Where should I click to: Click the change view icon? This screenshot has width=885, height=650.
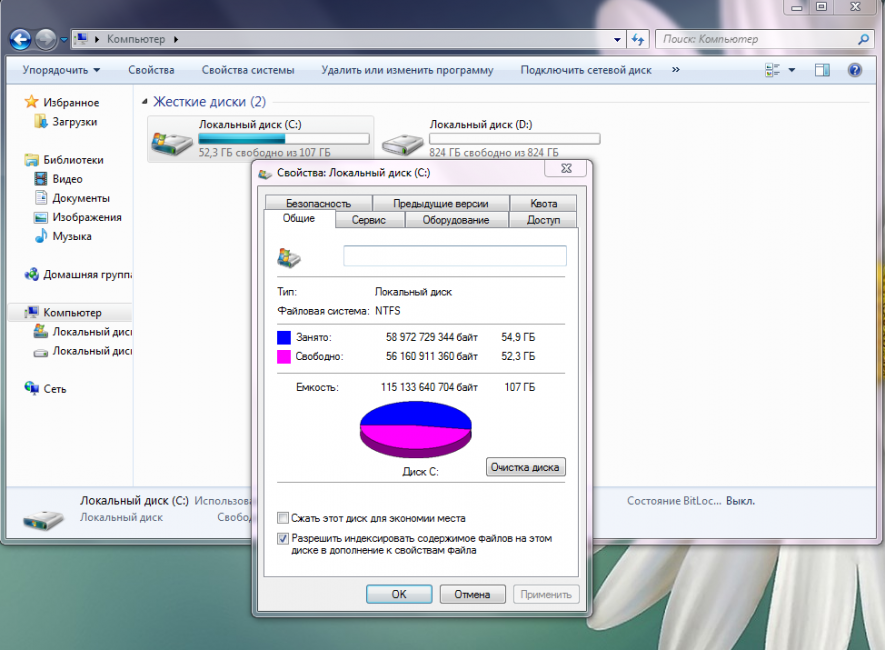[772, 70]
